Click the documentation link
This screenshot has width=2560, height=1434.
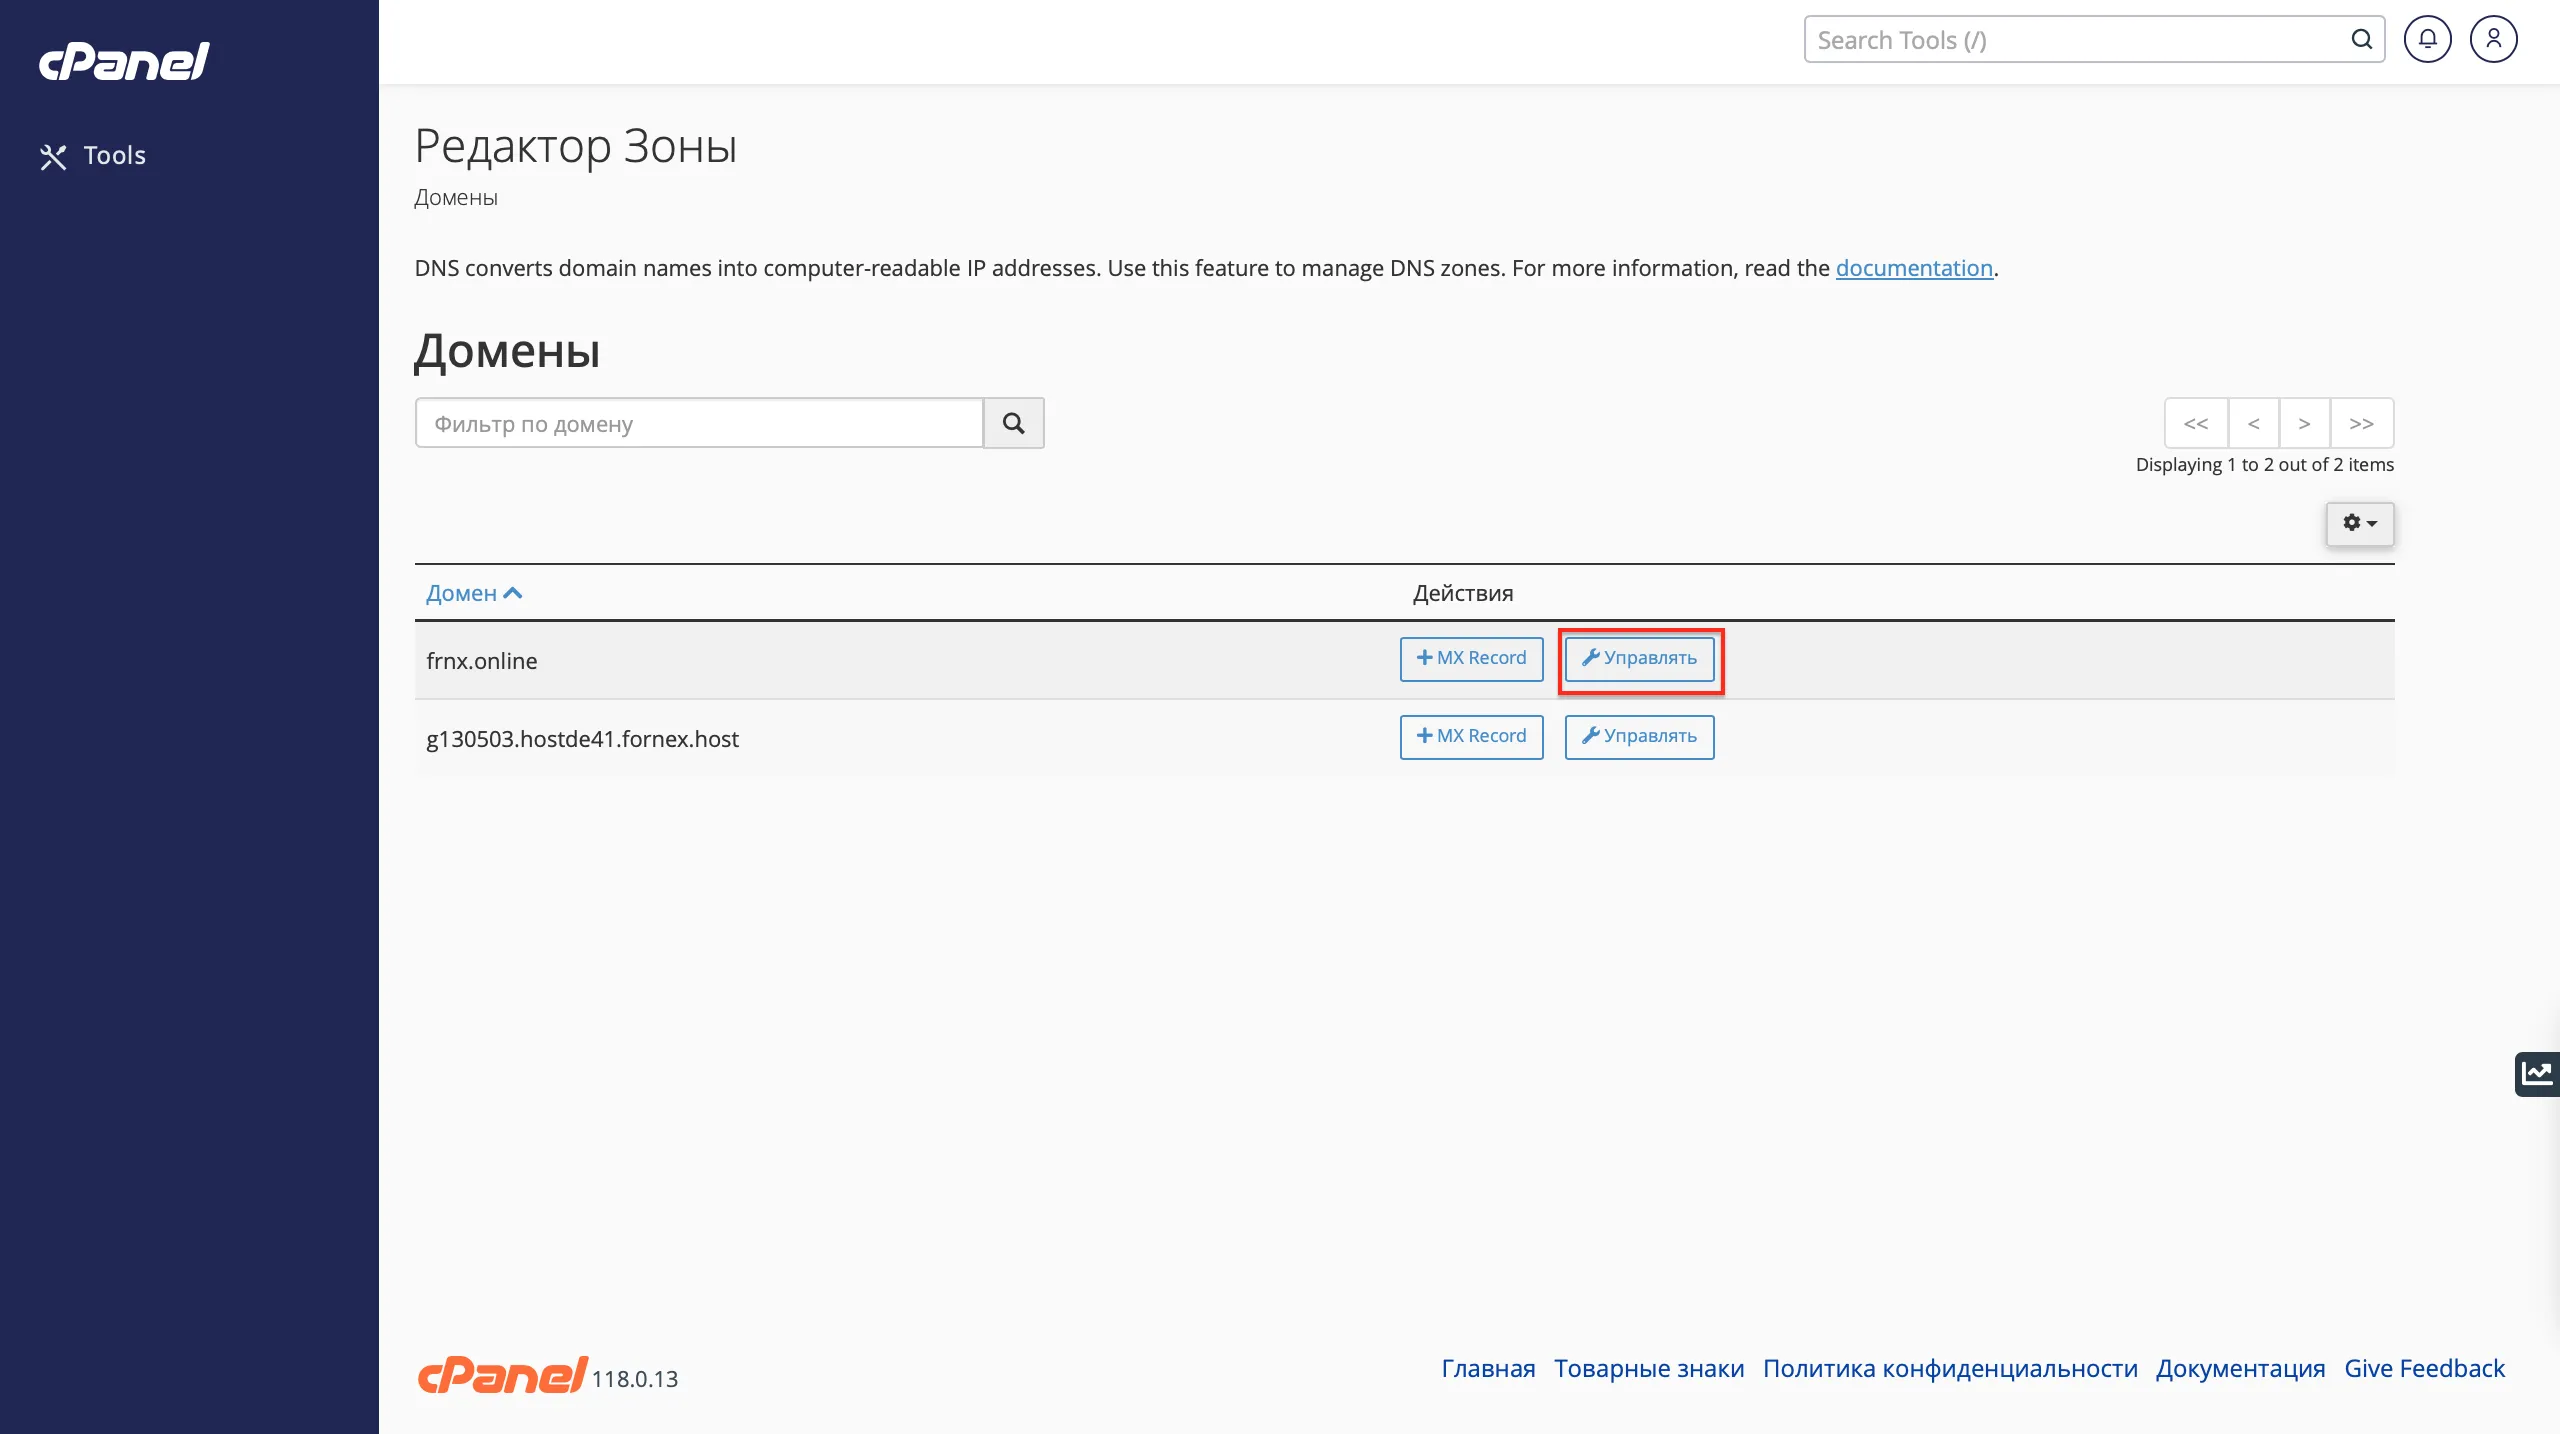click(x=1914, y=268)
